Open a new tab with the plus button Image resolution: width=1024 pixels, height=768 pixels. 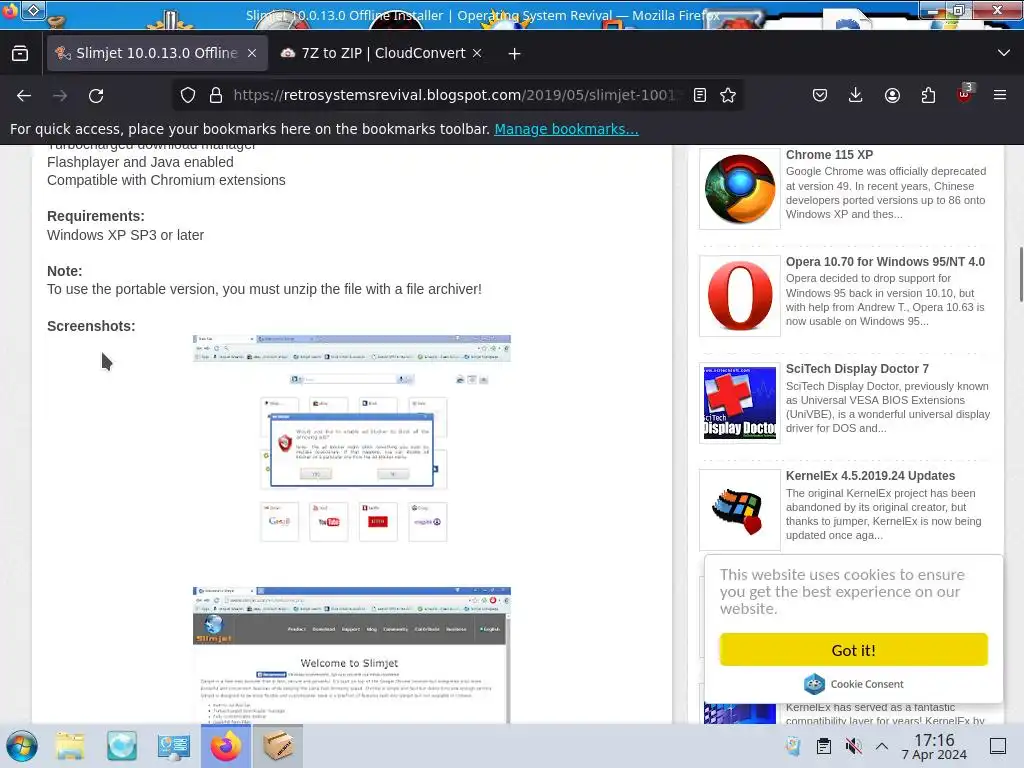tap(515, 54)
